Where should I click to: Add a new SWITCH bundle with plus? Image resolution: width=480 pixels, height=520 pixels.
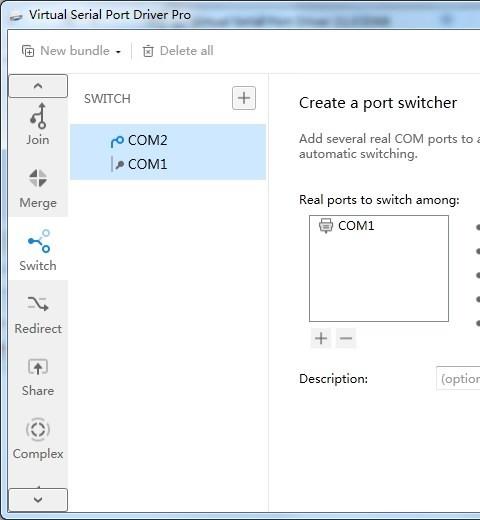coord(244,98)
